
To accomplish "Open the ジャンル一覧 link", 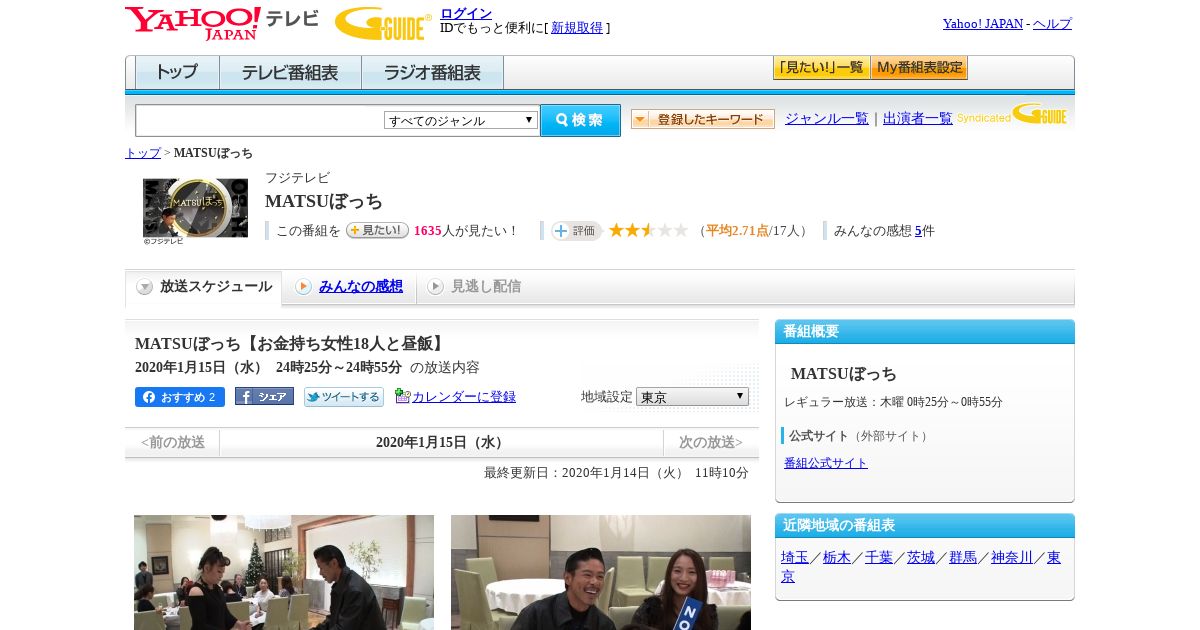I will click(x=827, y=119).
